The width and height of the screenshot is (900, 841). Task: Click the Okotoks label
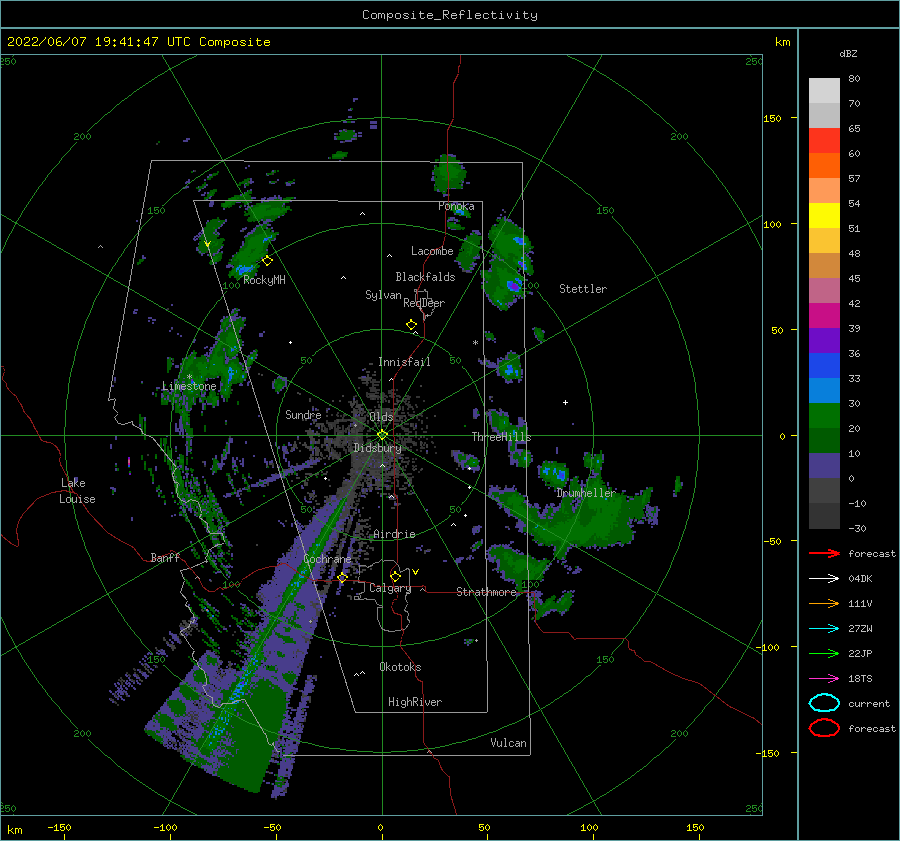[400, 667]
